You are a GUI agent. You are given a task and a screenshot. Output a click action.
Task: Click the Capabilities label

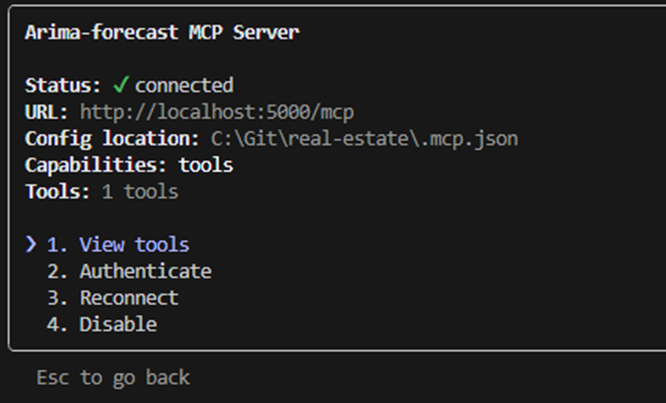[x=96, y=164]
